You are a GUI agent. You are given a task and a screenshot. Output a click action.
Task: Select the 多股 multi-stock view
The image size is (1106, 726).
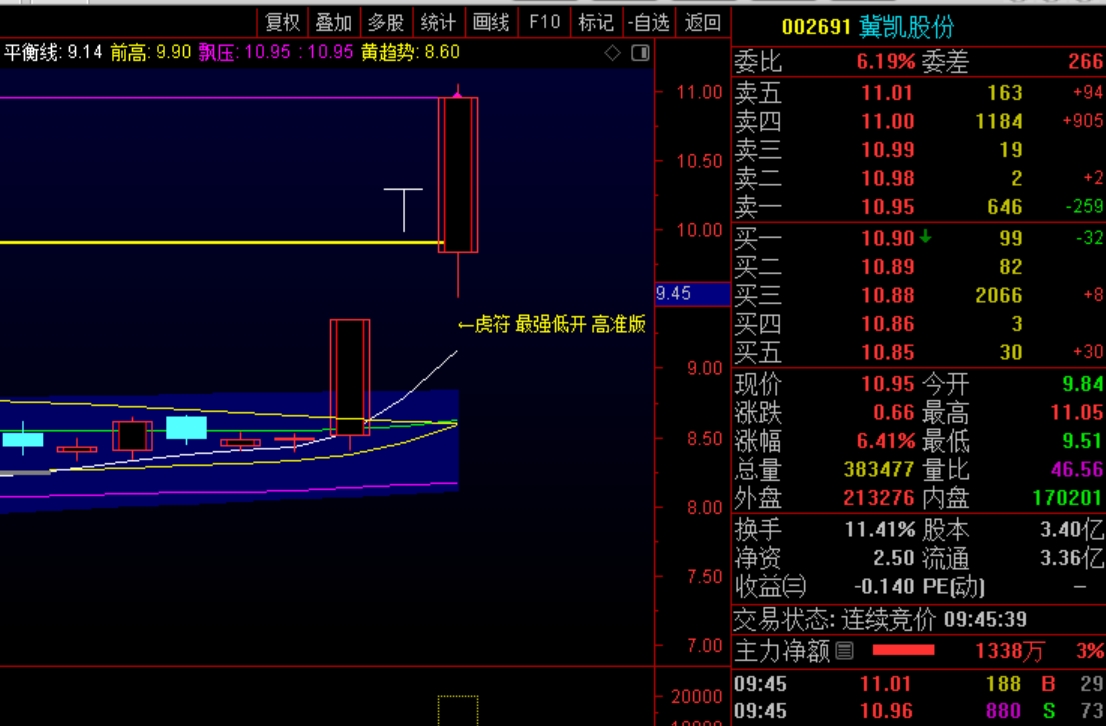pyautogui.click(x=386, y=23)
